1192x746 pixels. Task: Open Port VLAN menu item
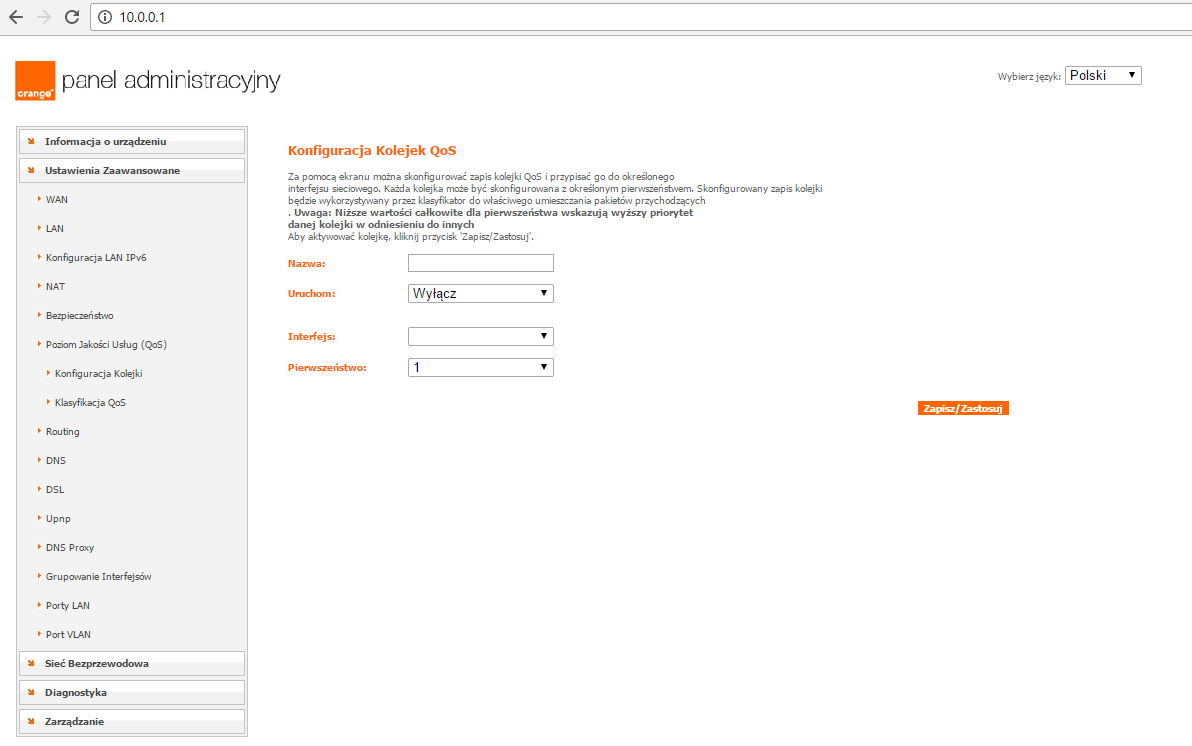coord(68,635)
